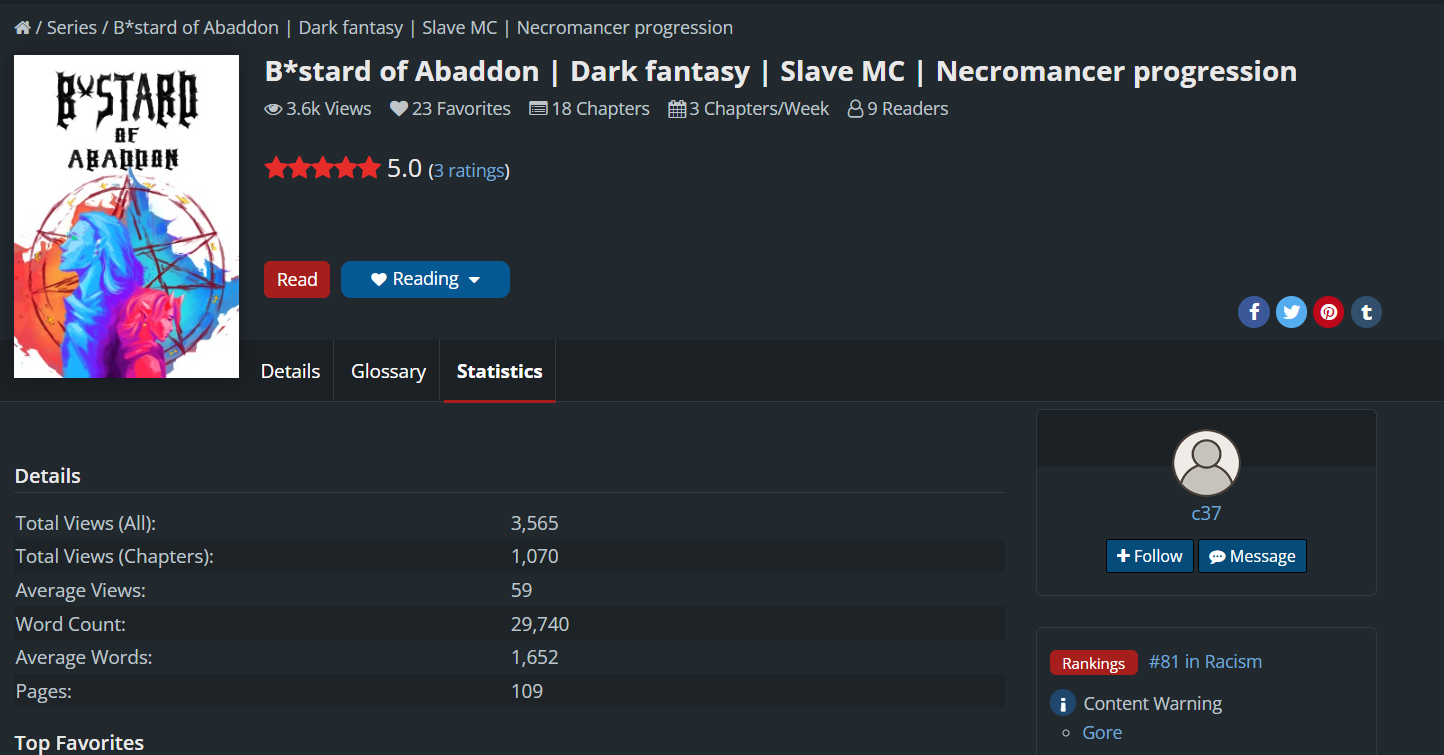Image resolution: width=1444 pixels, height=755 pixels.
Task: Open the Glossary tab
Action: pyautogui.click(x=388, y=371)
